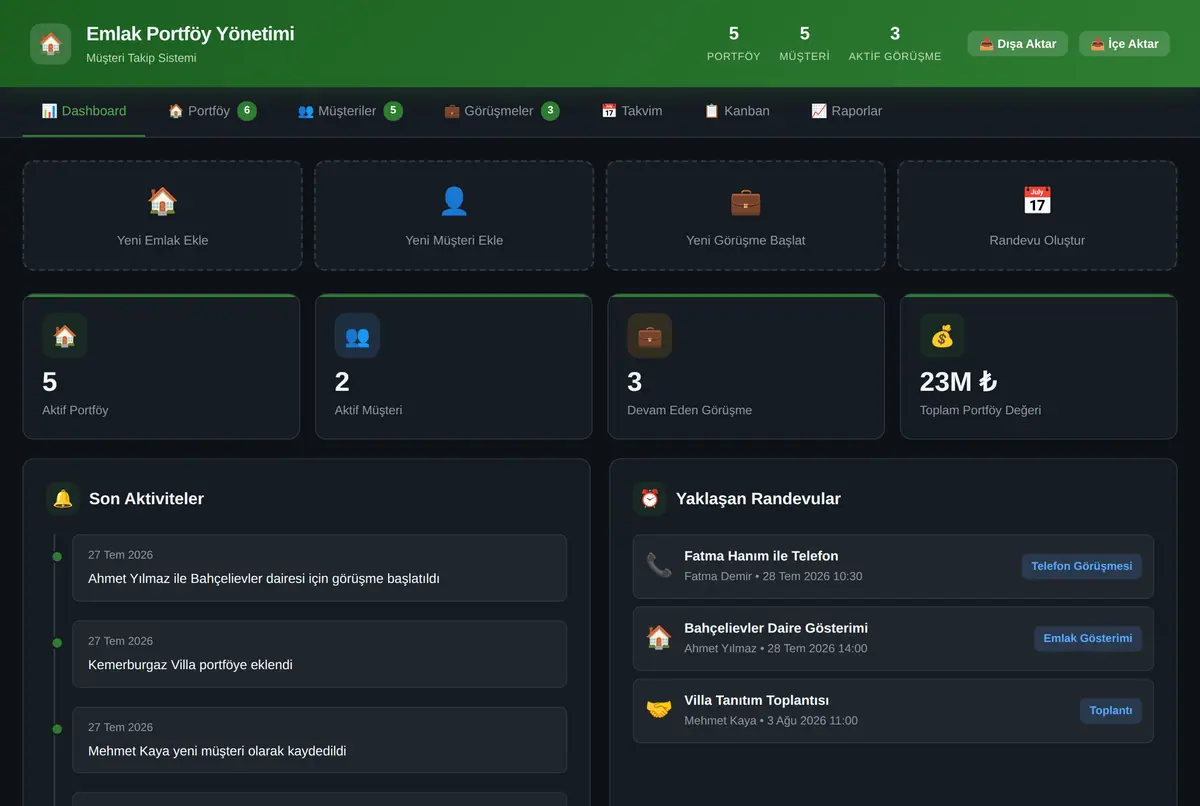1200x806 pixels.
Task: Click the PORTFÖY counter in header
Action: pos(734,44)
